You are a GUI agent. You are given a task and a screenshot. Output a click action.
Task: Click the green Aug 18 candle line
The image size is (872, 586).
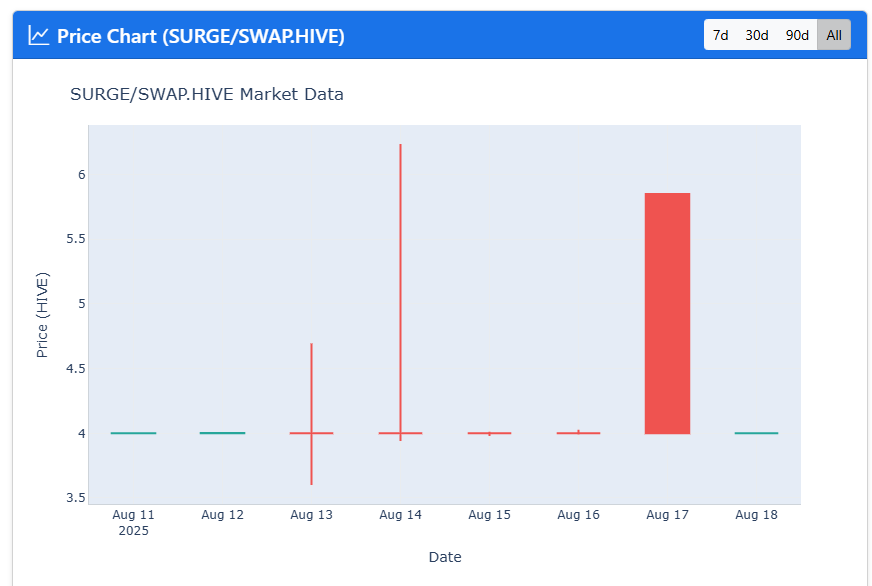756,433
